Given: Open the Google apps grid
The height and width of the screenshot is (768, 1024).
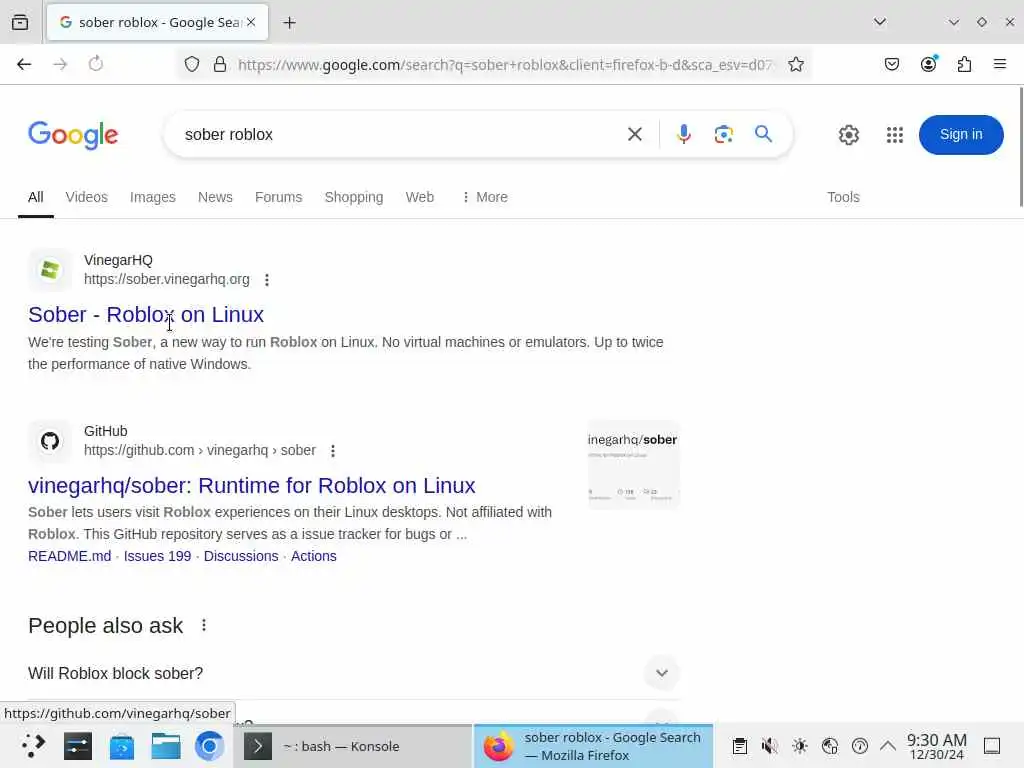Looking at the screenshot, I should point(895,135).
